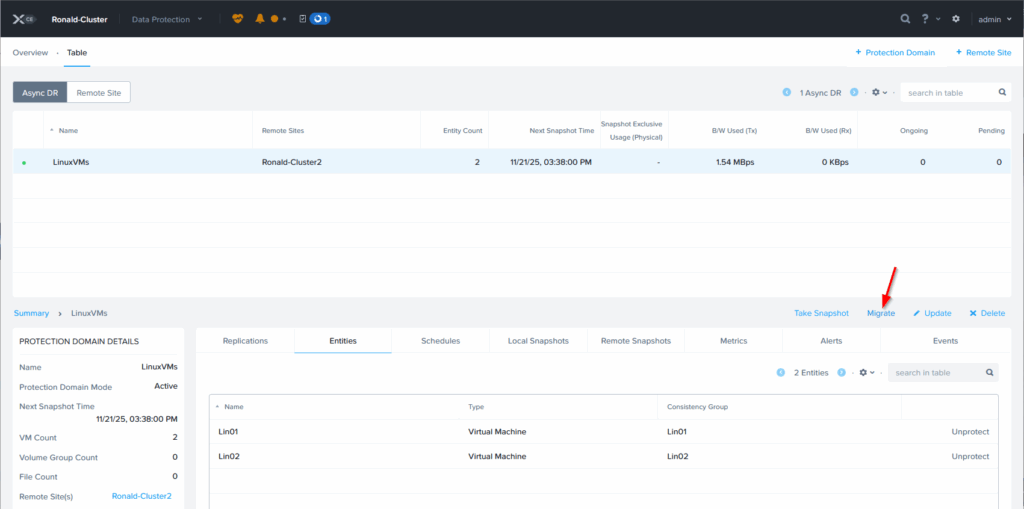This screenshot has height=509, width=1024.
Task: Go to previous page of Async DR list
Action: coord(785,92)
